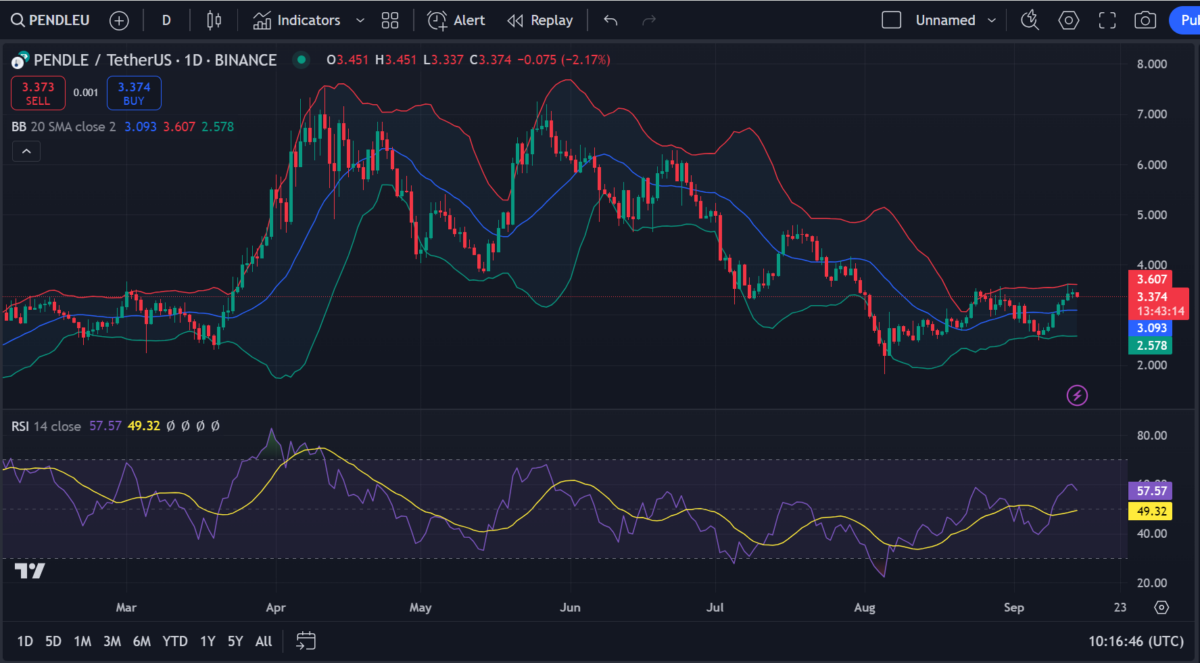This screenshot has width=1200, height=663.
Task: Click the blue 3.093 basis price label
Action: coord(1150,328)
